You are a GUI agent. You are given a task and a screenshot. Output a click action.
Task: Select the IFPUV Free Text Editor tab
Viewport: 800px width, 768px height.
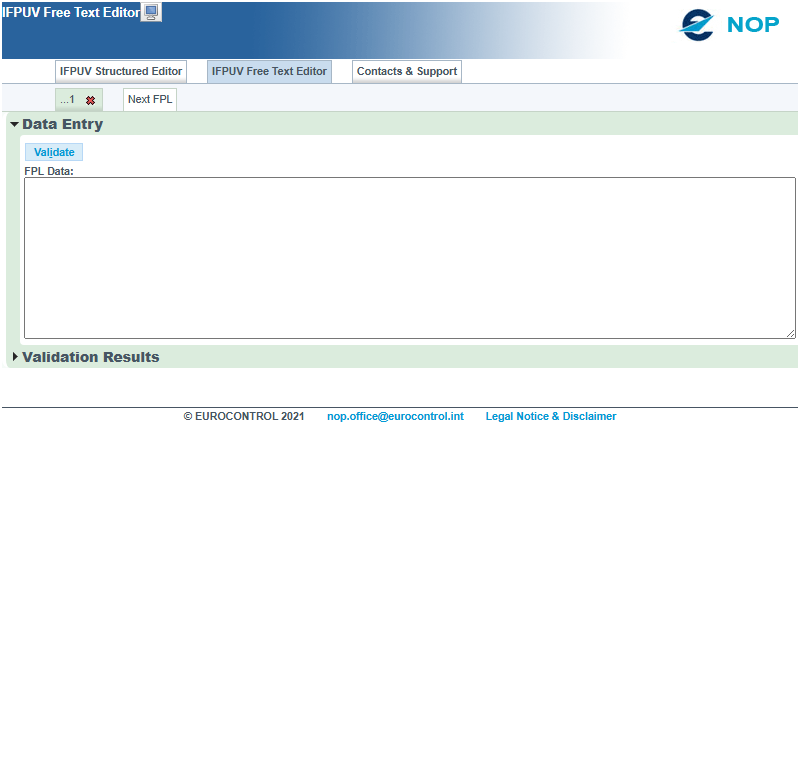click(269, 71)
